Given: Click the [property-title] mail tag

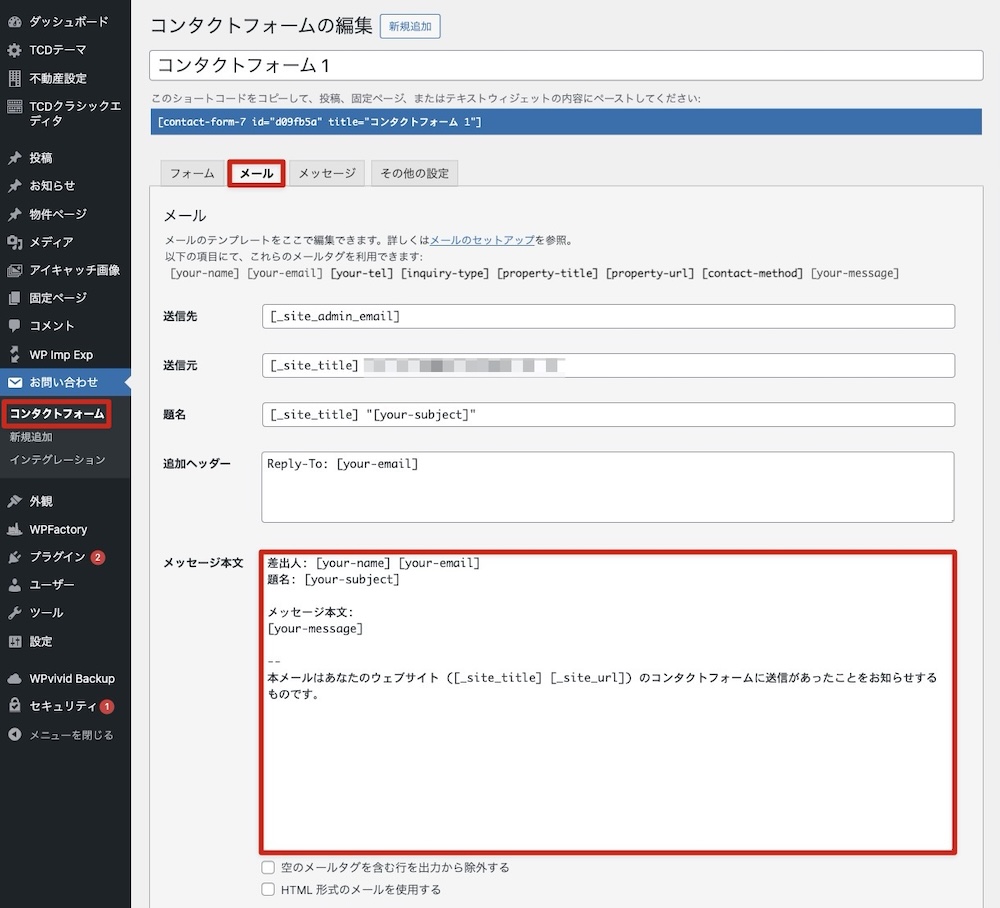Looking at the screenshot, I should (548, 273).
